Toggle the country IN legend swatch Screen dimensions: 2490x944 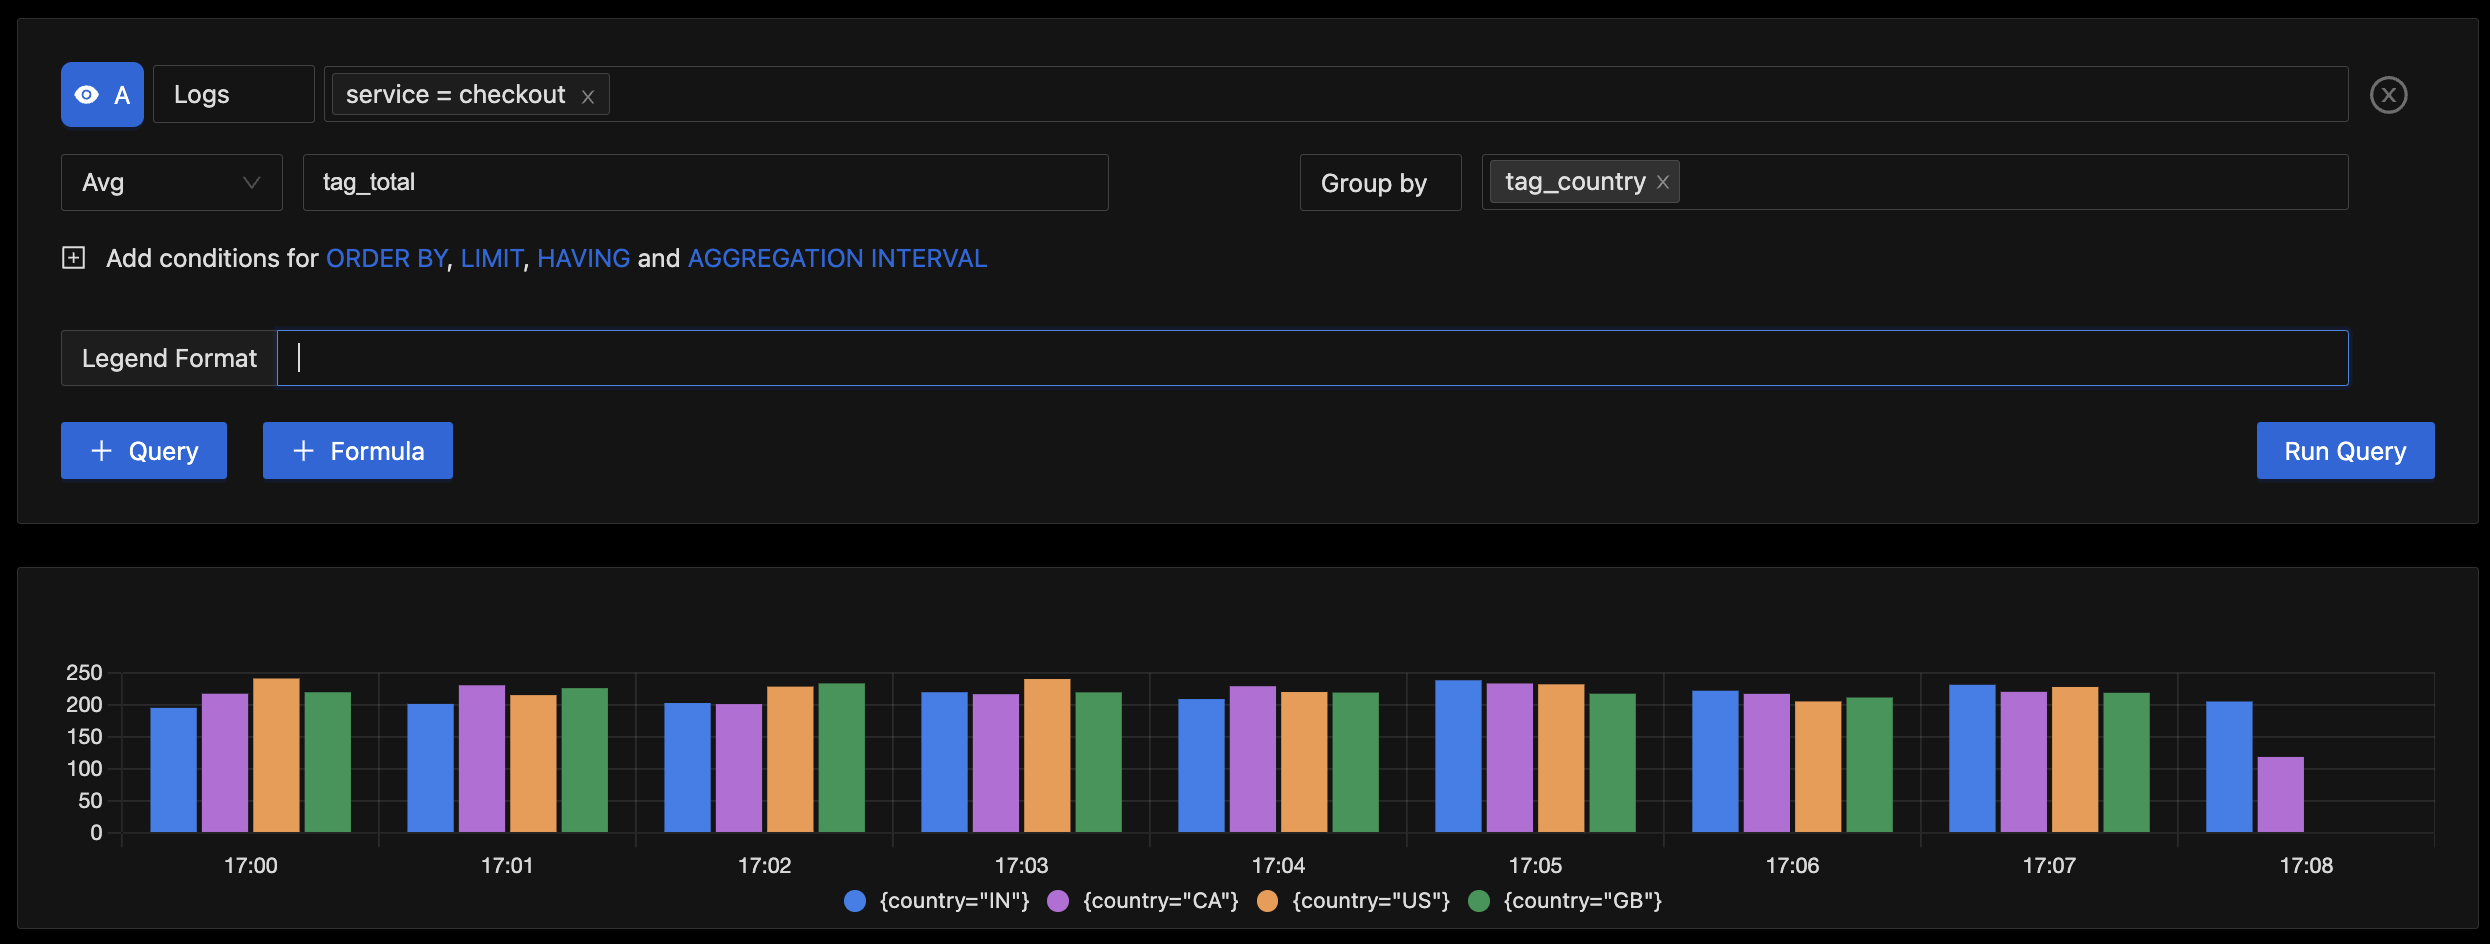point(855,901)
